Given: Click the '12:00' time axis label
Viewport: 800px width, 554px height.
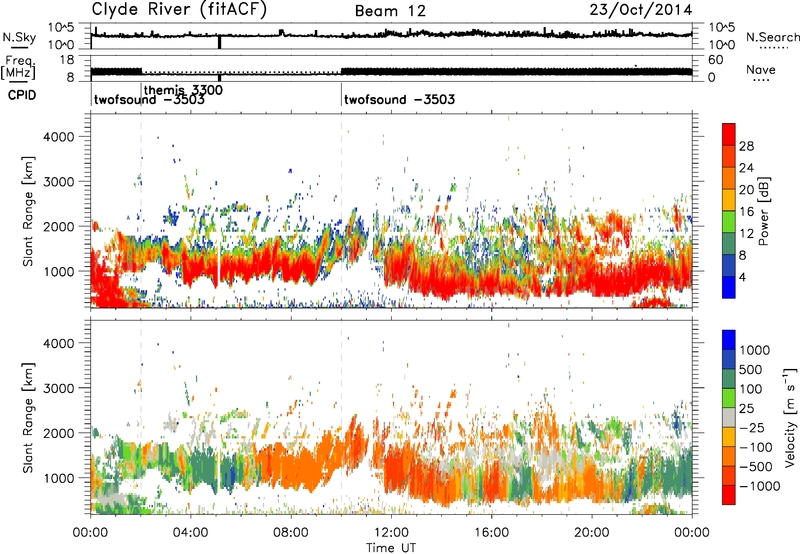Looking at the screenshot, I should pos(391,533).
